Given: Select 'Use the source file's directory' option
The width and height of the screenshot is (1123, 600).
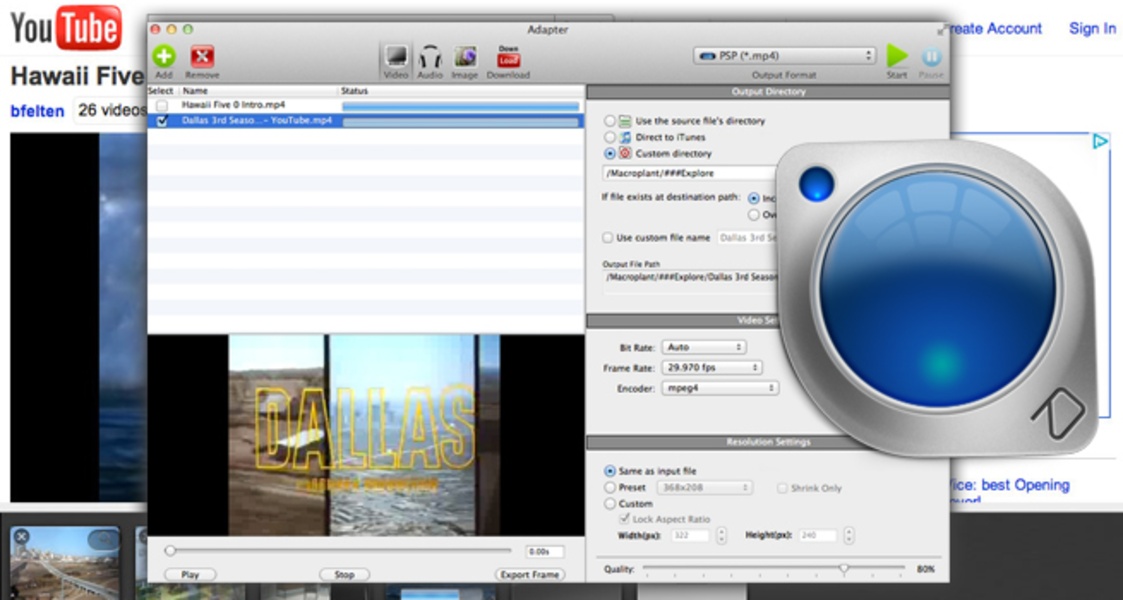Looking at the screenshot, I should point(609,121).
